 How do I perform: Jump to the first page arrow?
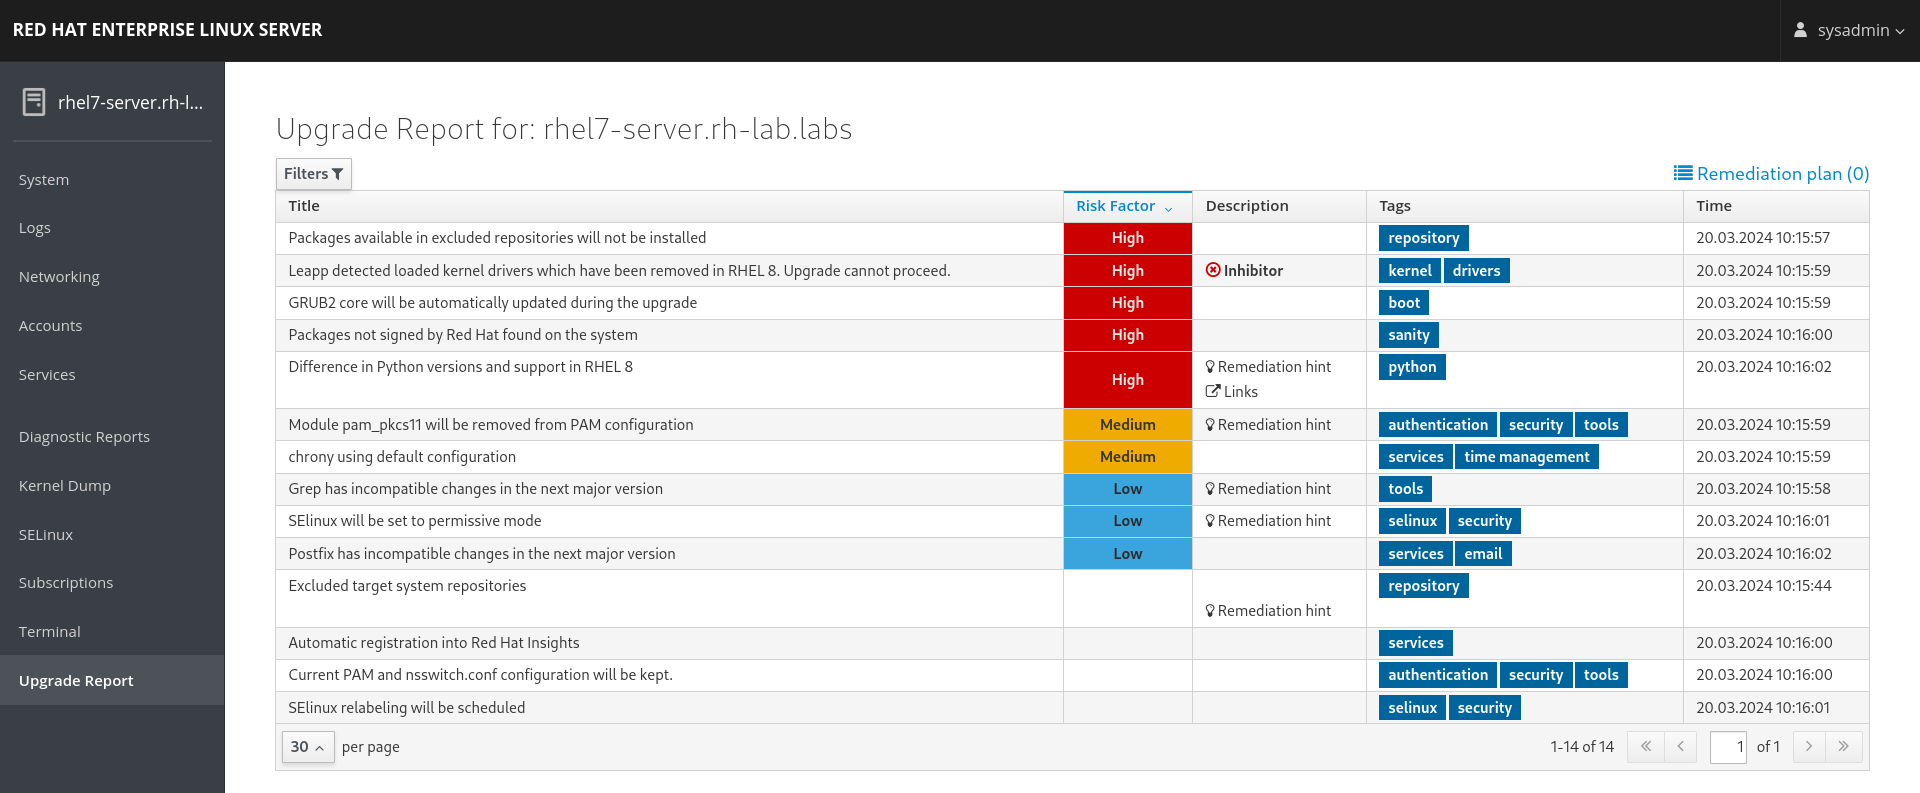[1646, 747]
